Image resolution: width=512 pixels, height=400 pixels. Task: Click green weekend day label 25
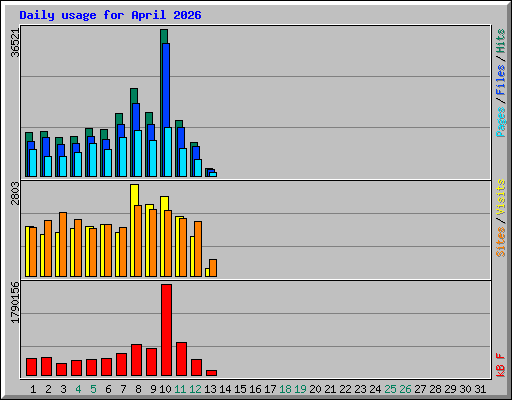tap(390, 389)
